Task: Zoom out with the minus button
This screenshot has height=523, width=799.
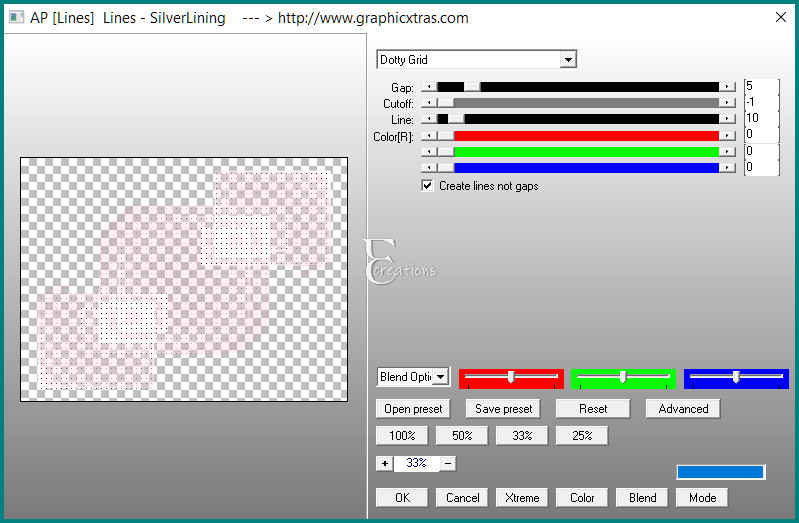Action: (x=448, y=463)
